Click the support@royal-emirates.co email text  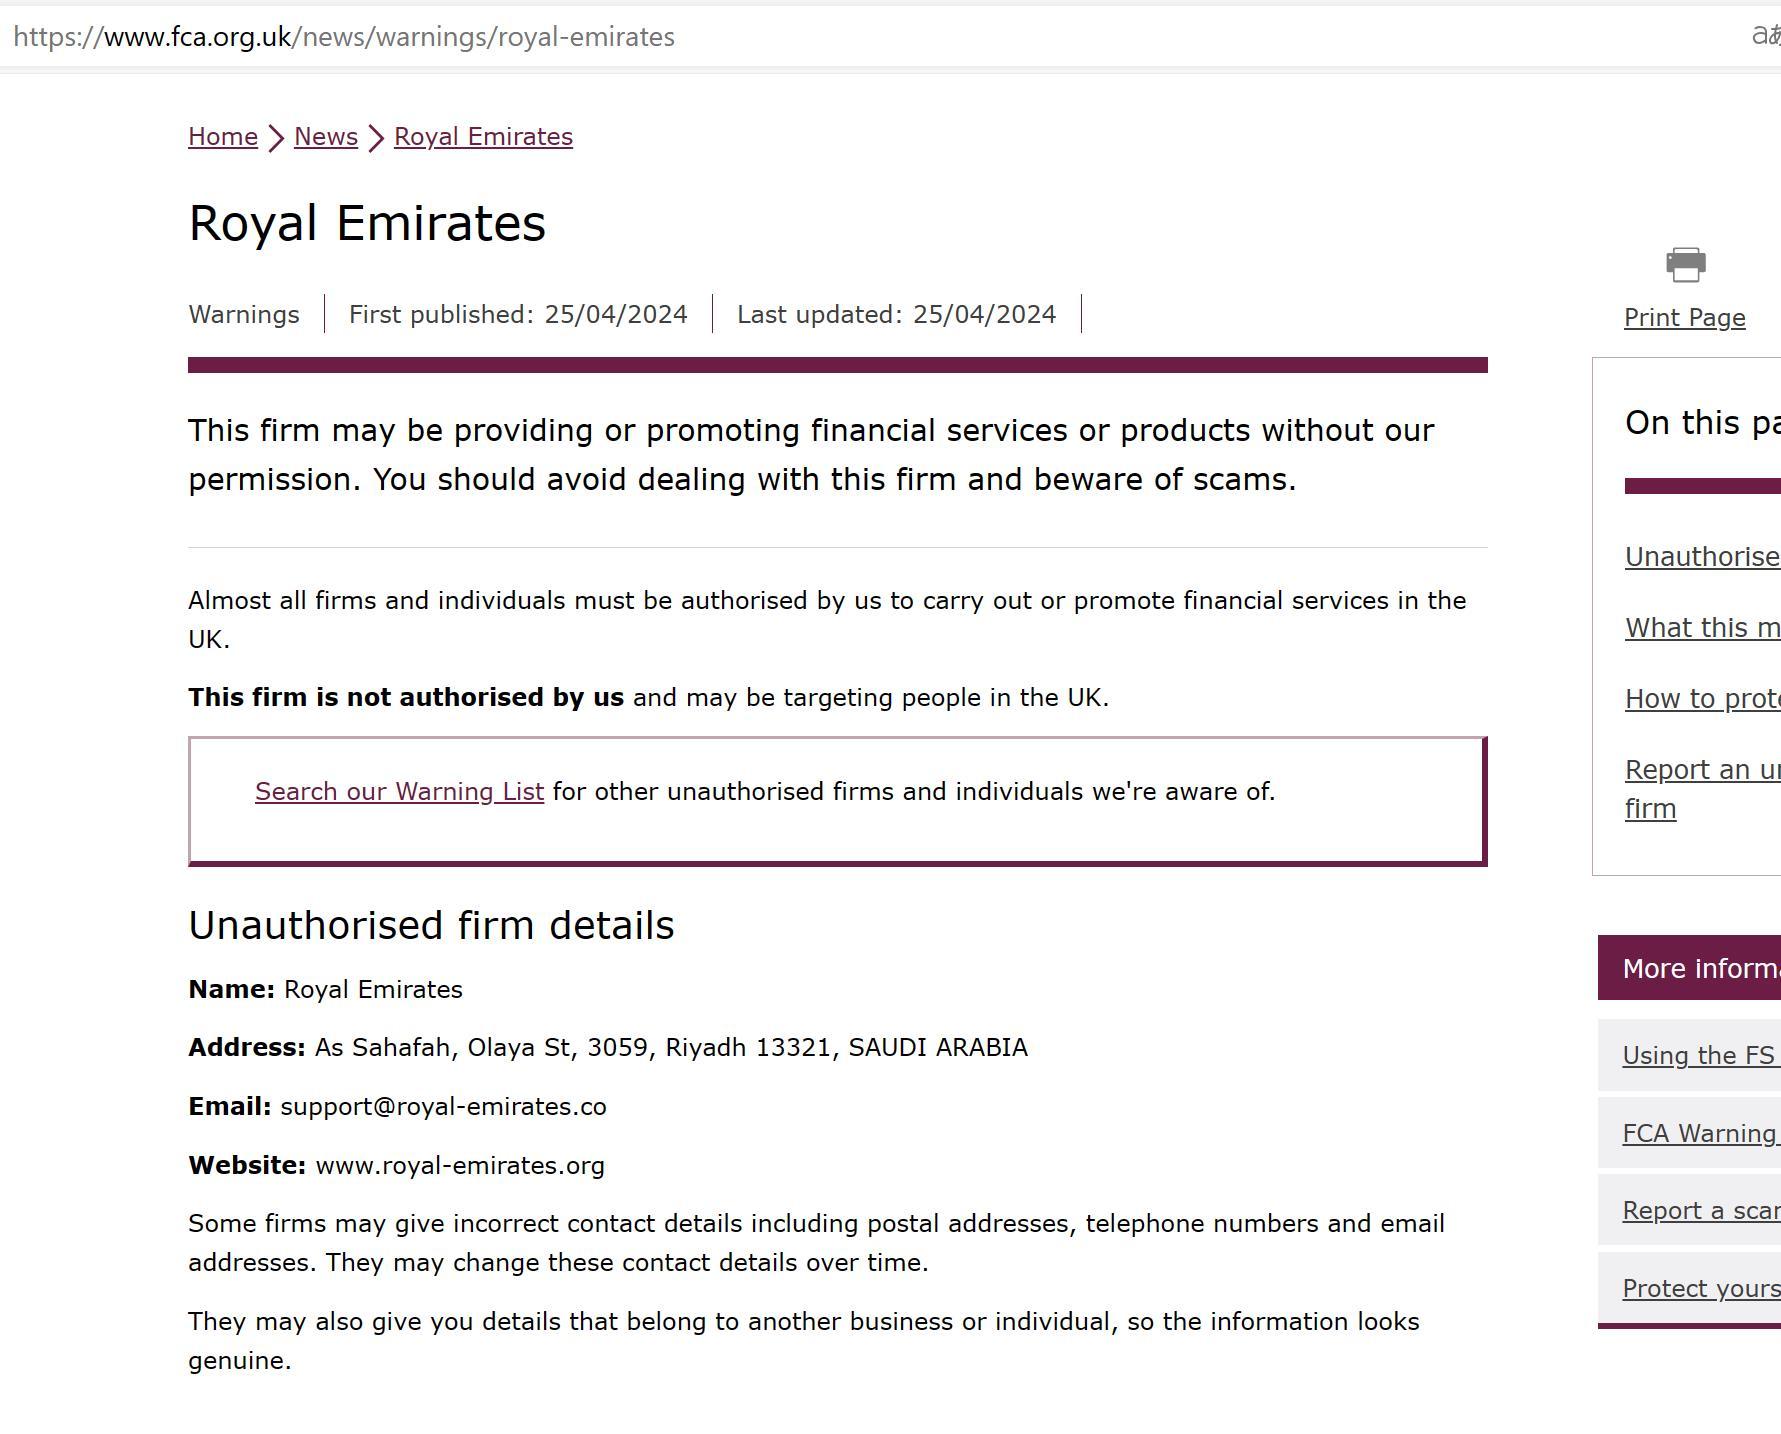tap(443, 1107)
